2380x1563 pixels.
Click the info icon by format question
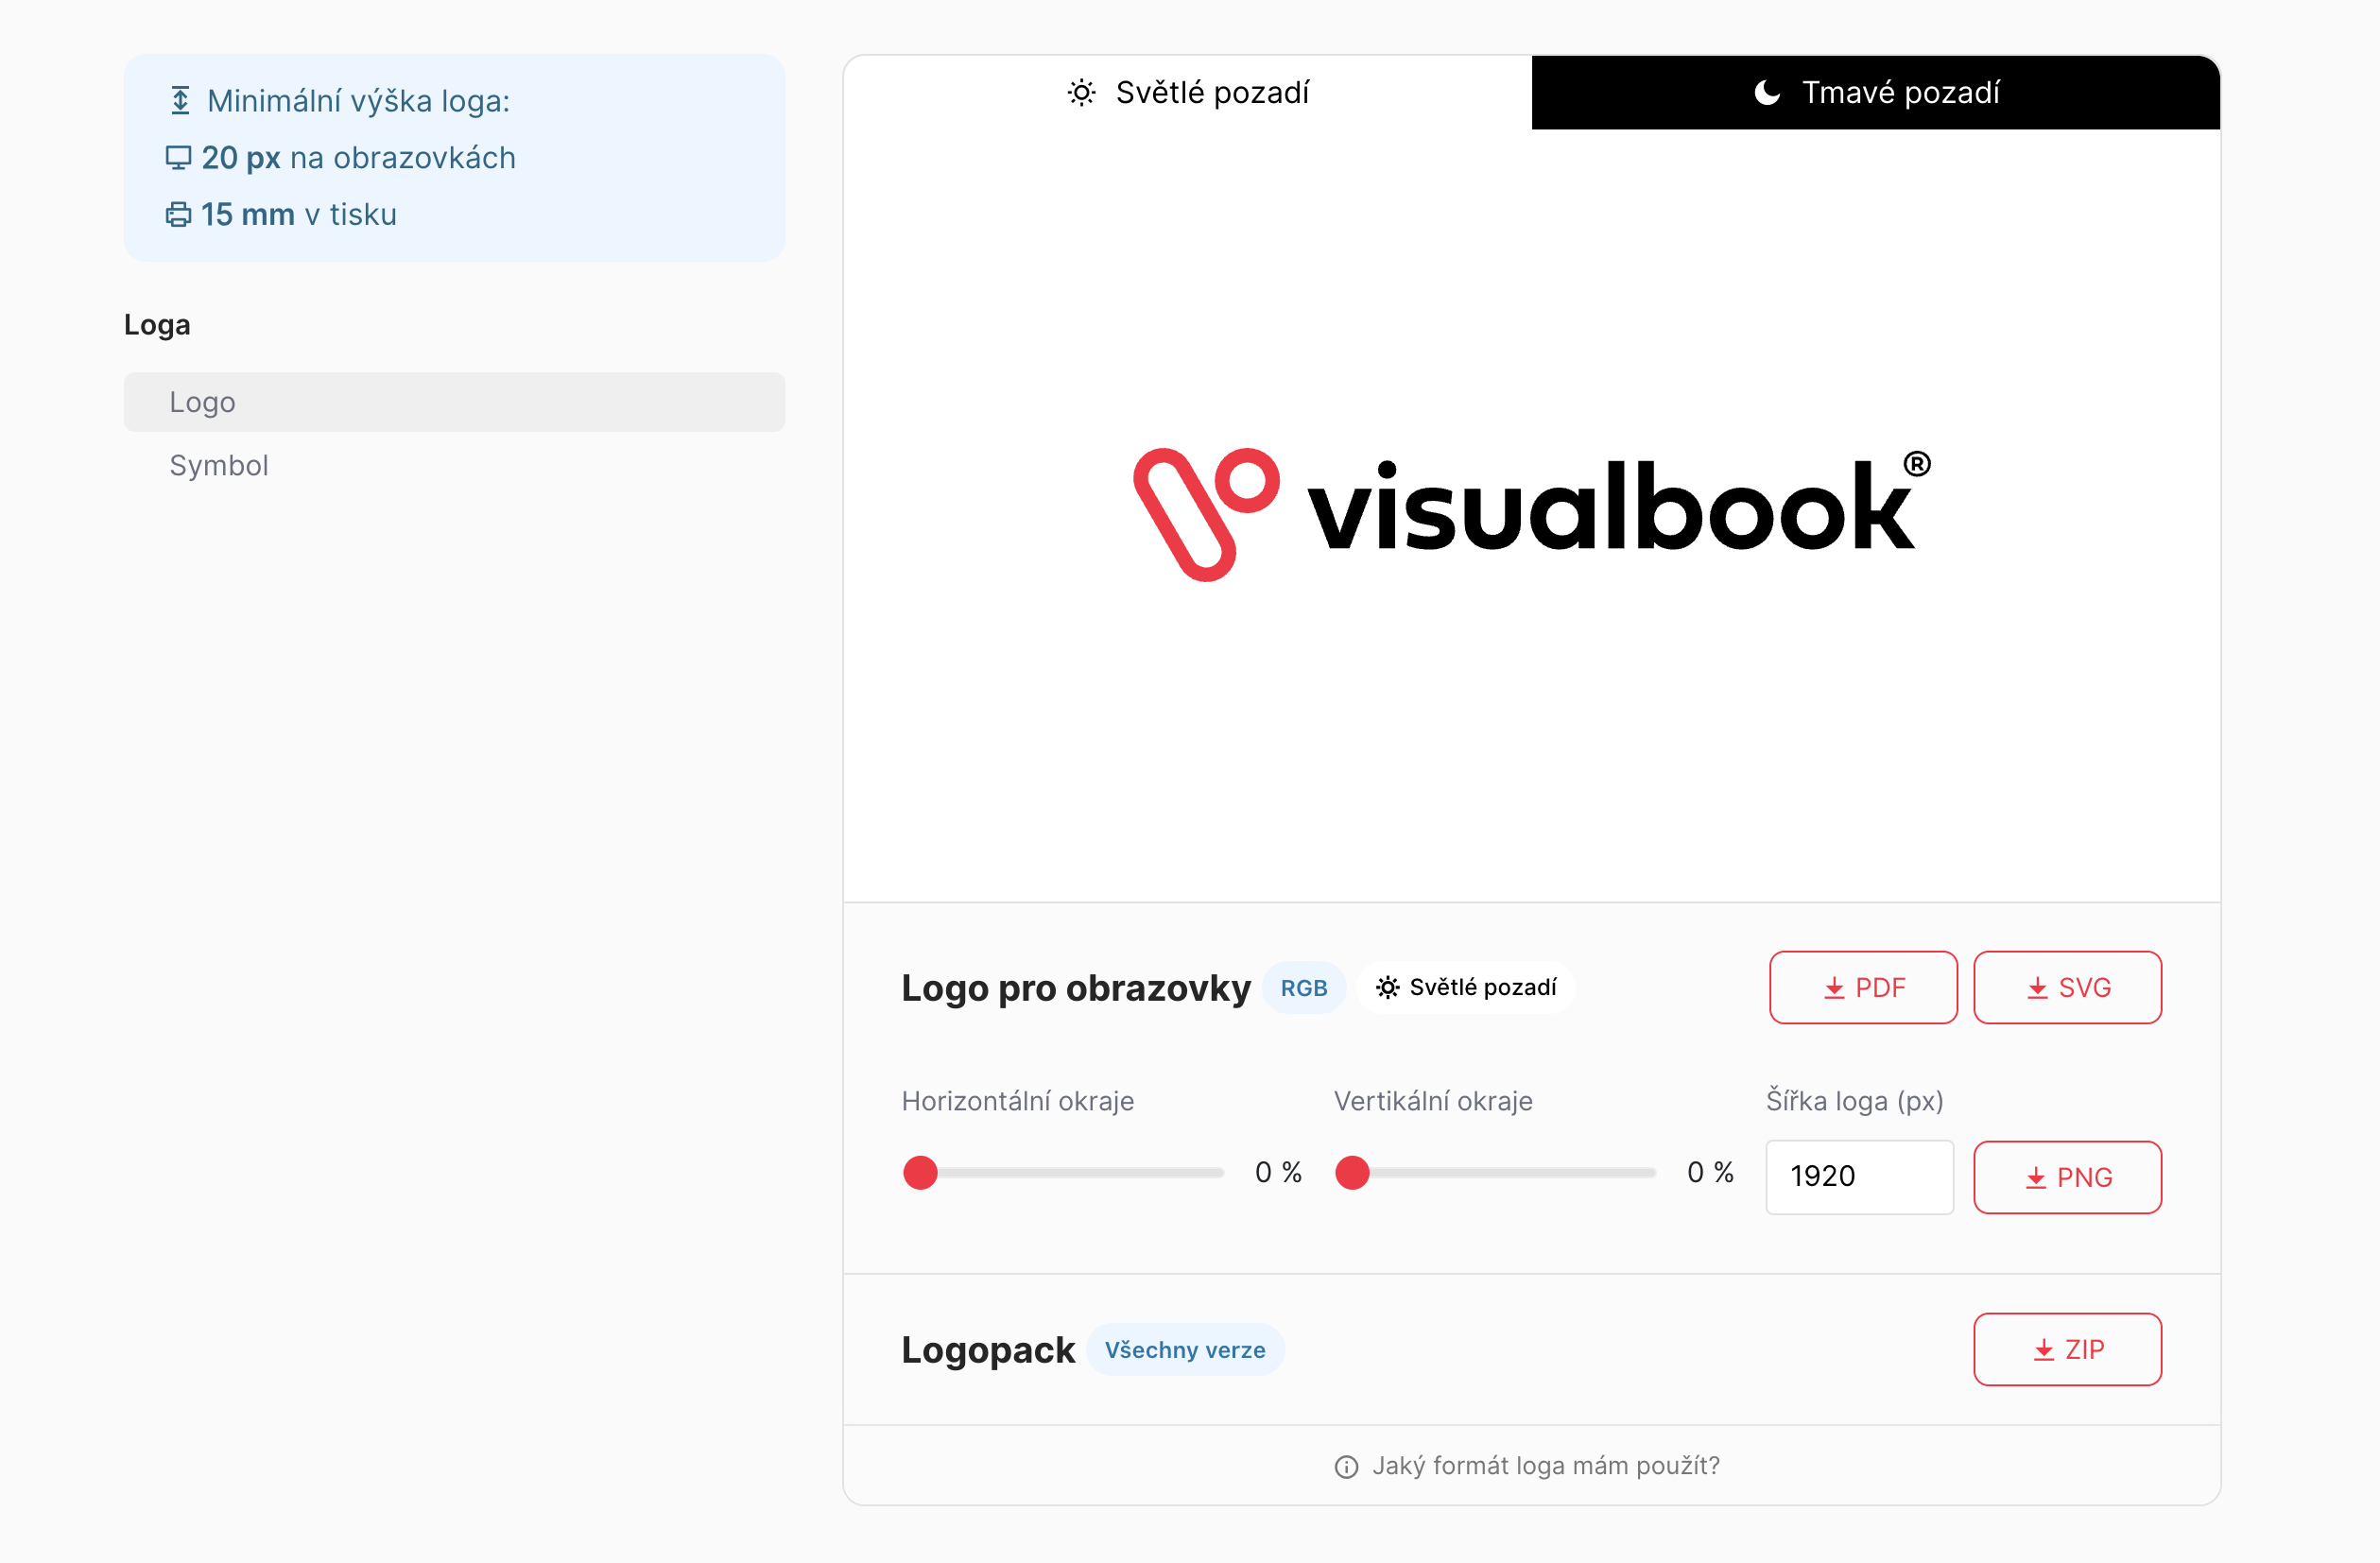click(1346, 1466)
